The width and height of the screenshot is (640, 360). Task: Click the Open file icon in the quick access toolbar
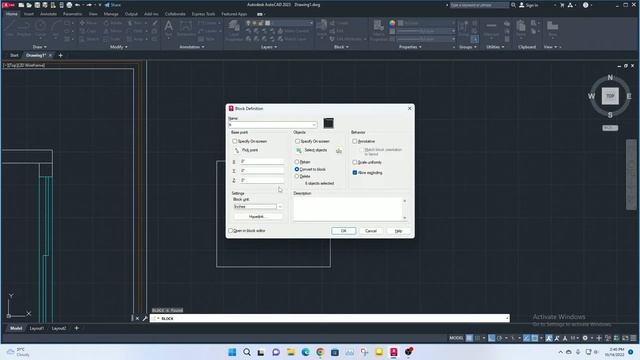[29, 5]
